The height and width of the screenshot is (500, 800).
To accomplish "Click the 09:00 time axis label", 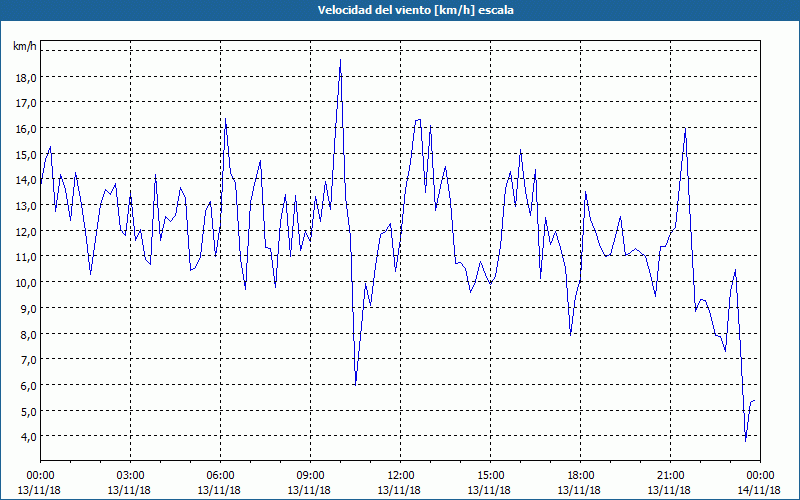I will (x=310, y=476).
